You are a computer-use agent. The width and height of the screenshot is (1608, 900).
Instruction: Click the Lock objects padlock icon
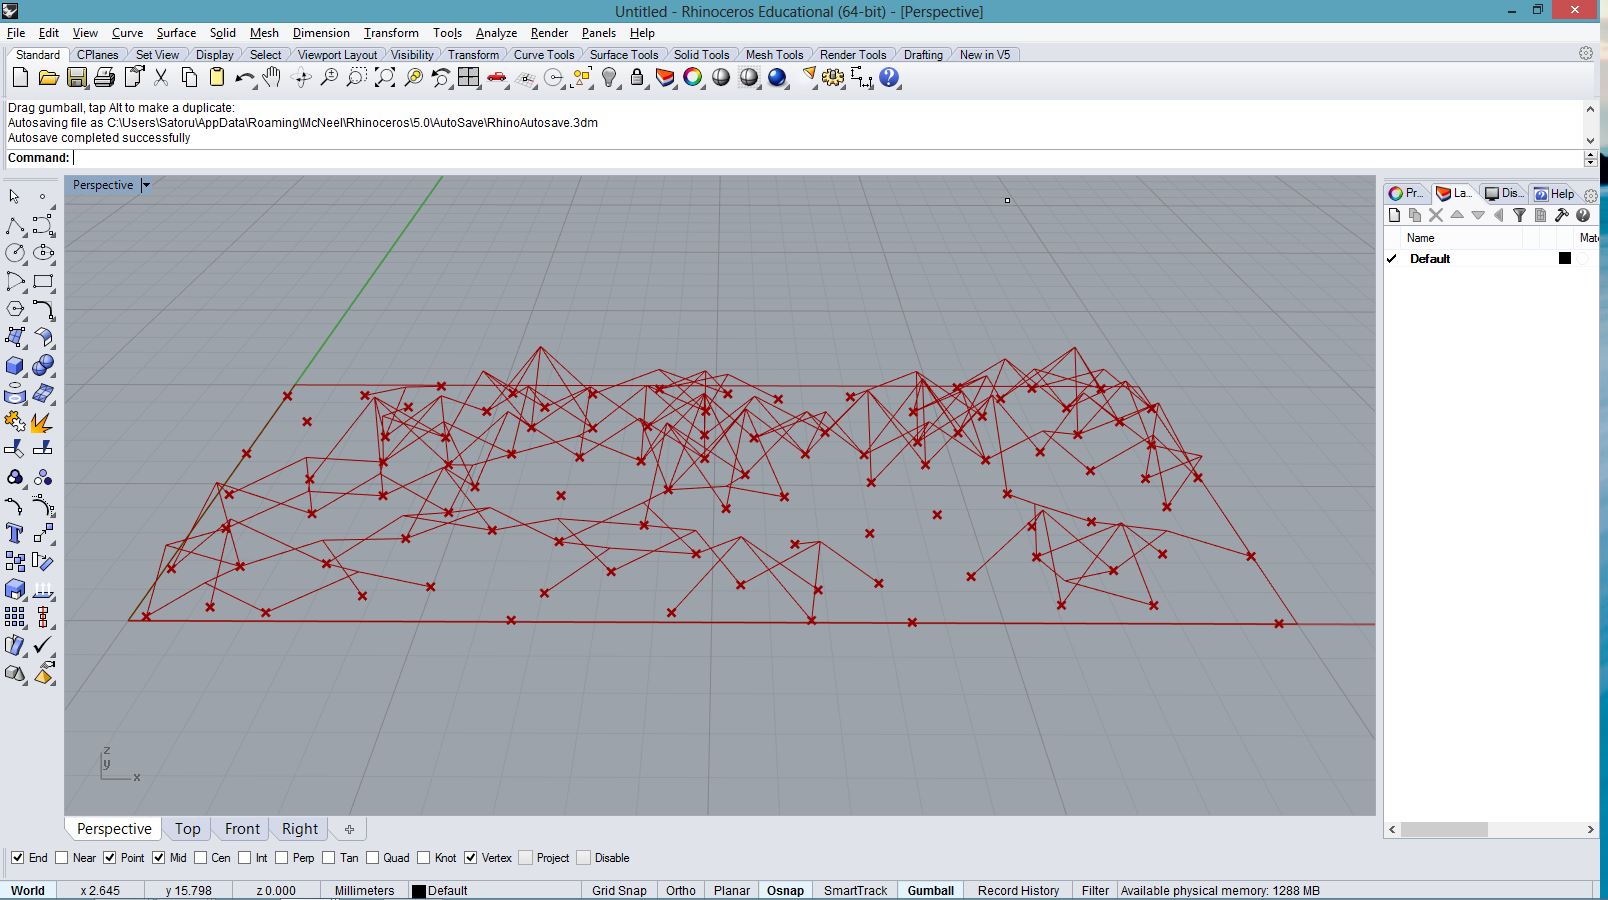tap(637, 78)
